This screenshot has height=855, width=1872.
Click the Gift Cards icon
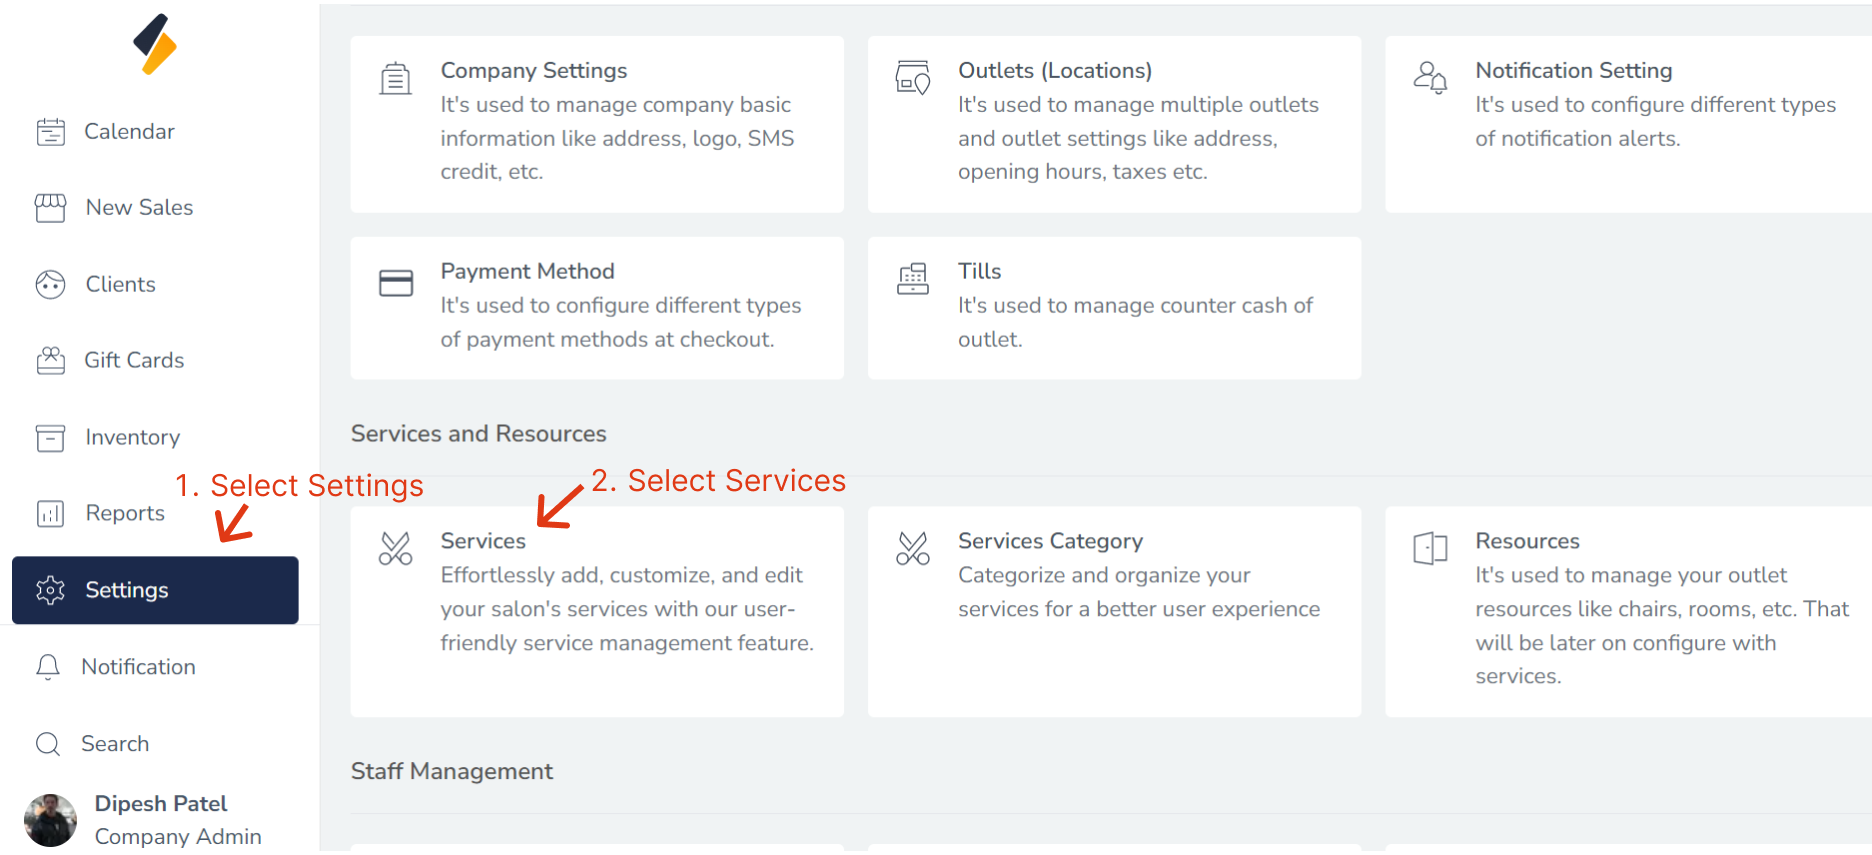(x=50, y=360)
